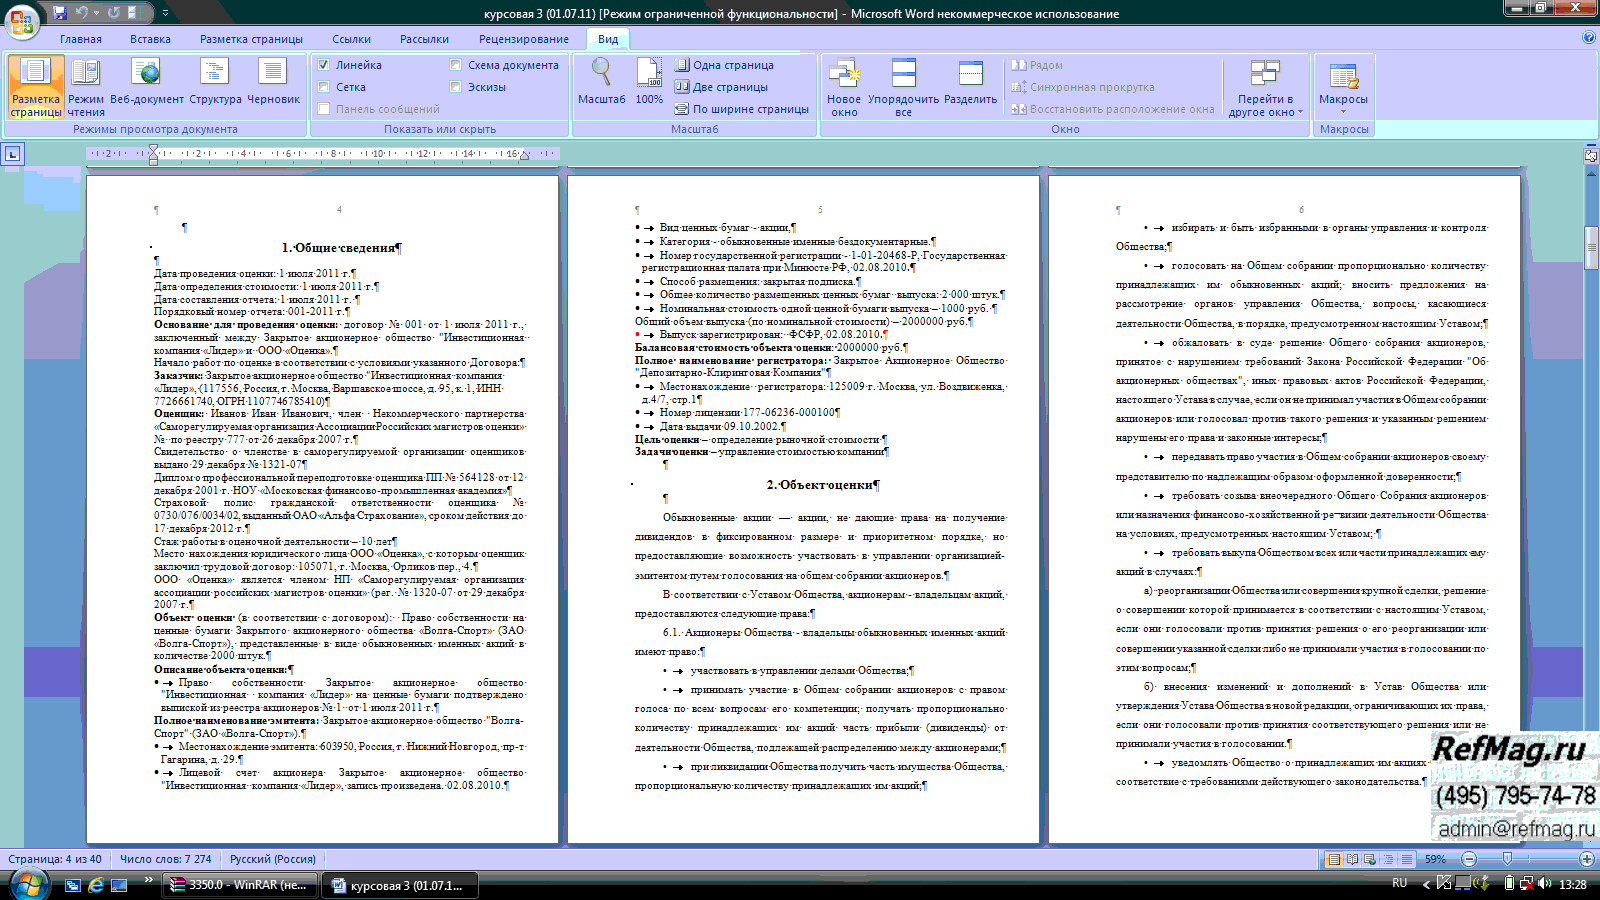Switch to Черновик draft view
The height and width of the screenshot is (900, 1600).
273,84
